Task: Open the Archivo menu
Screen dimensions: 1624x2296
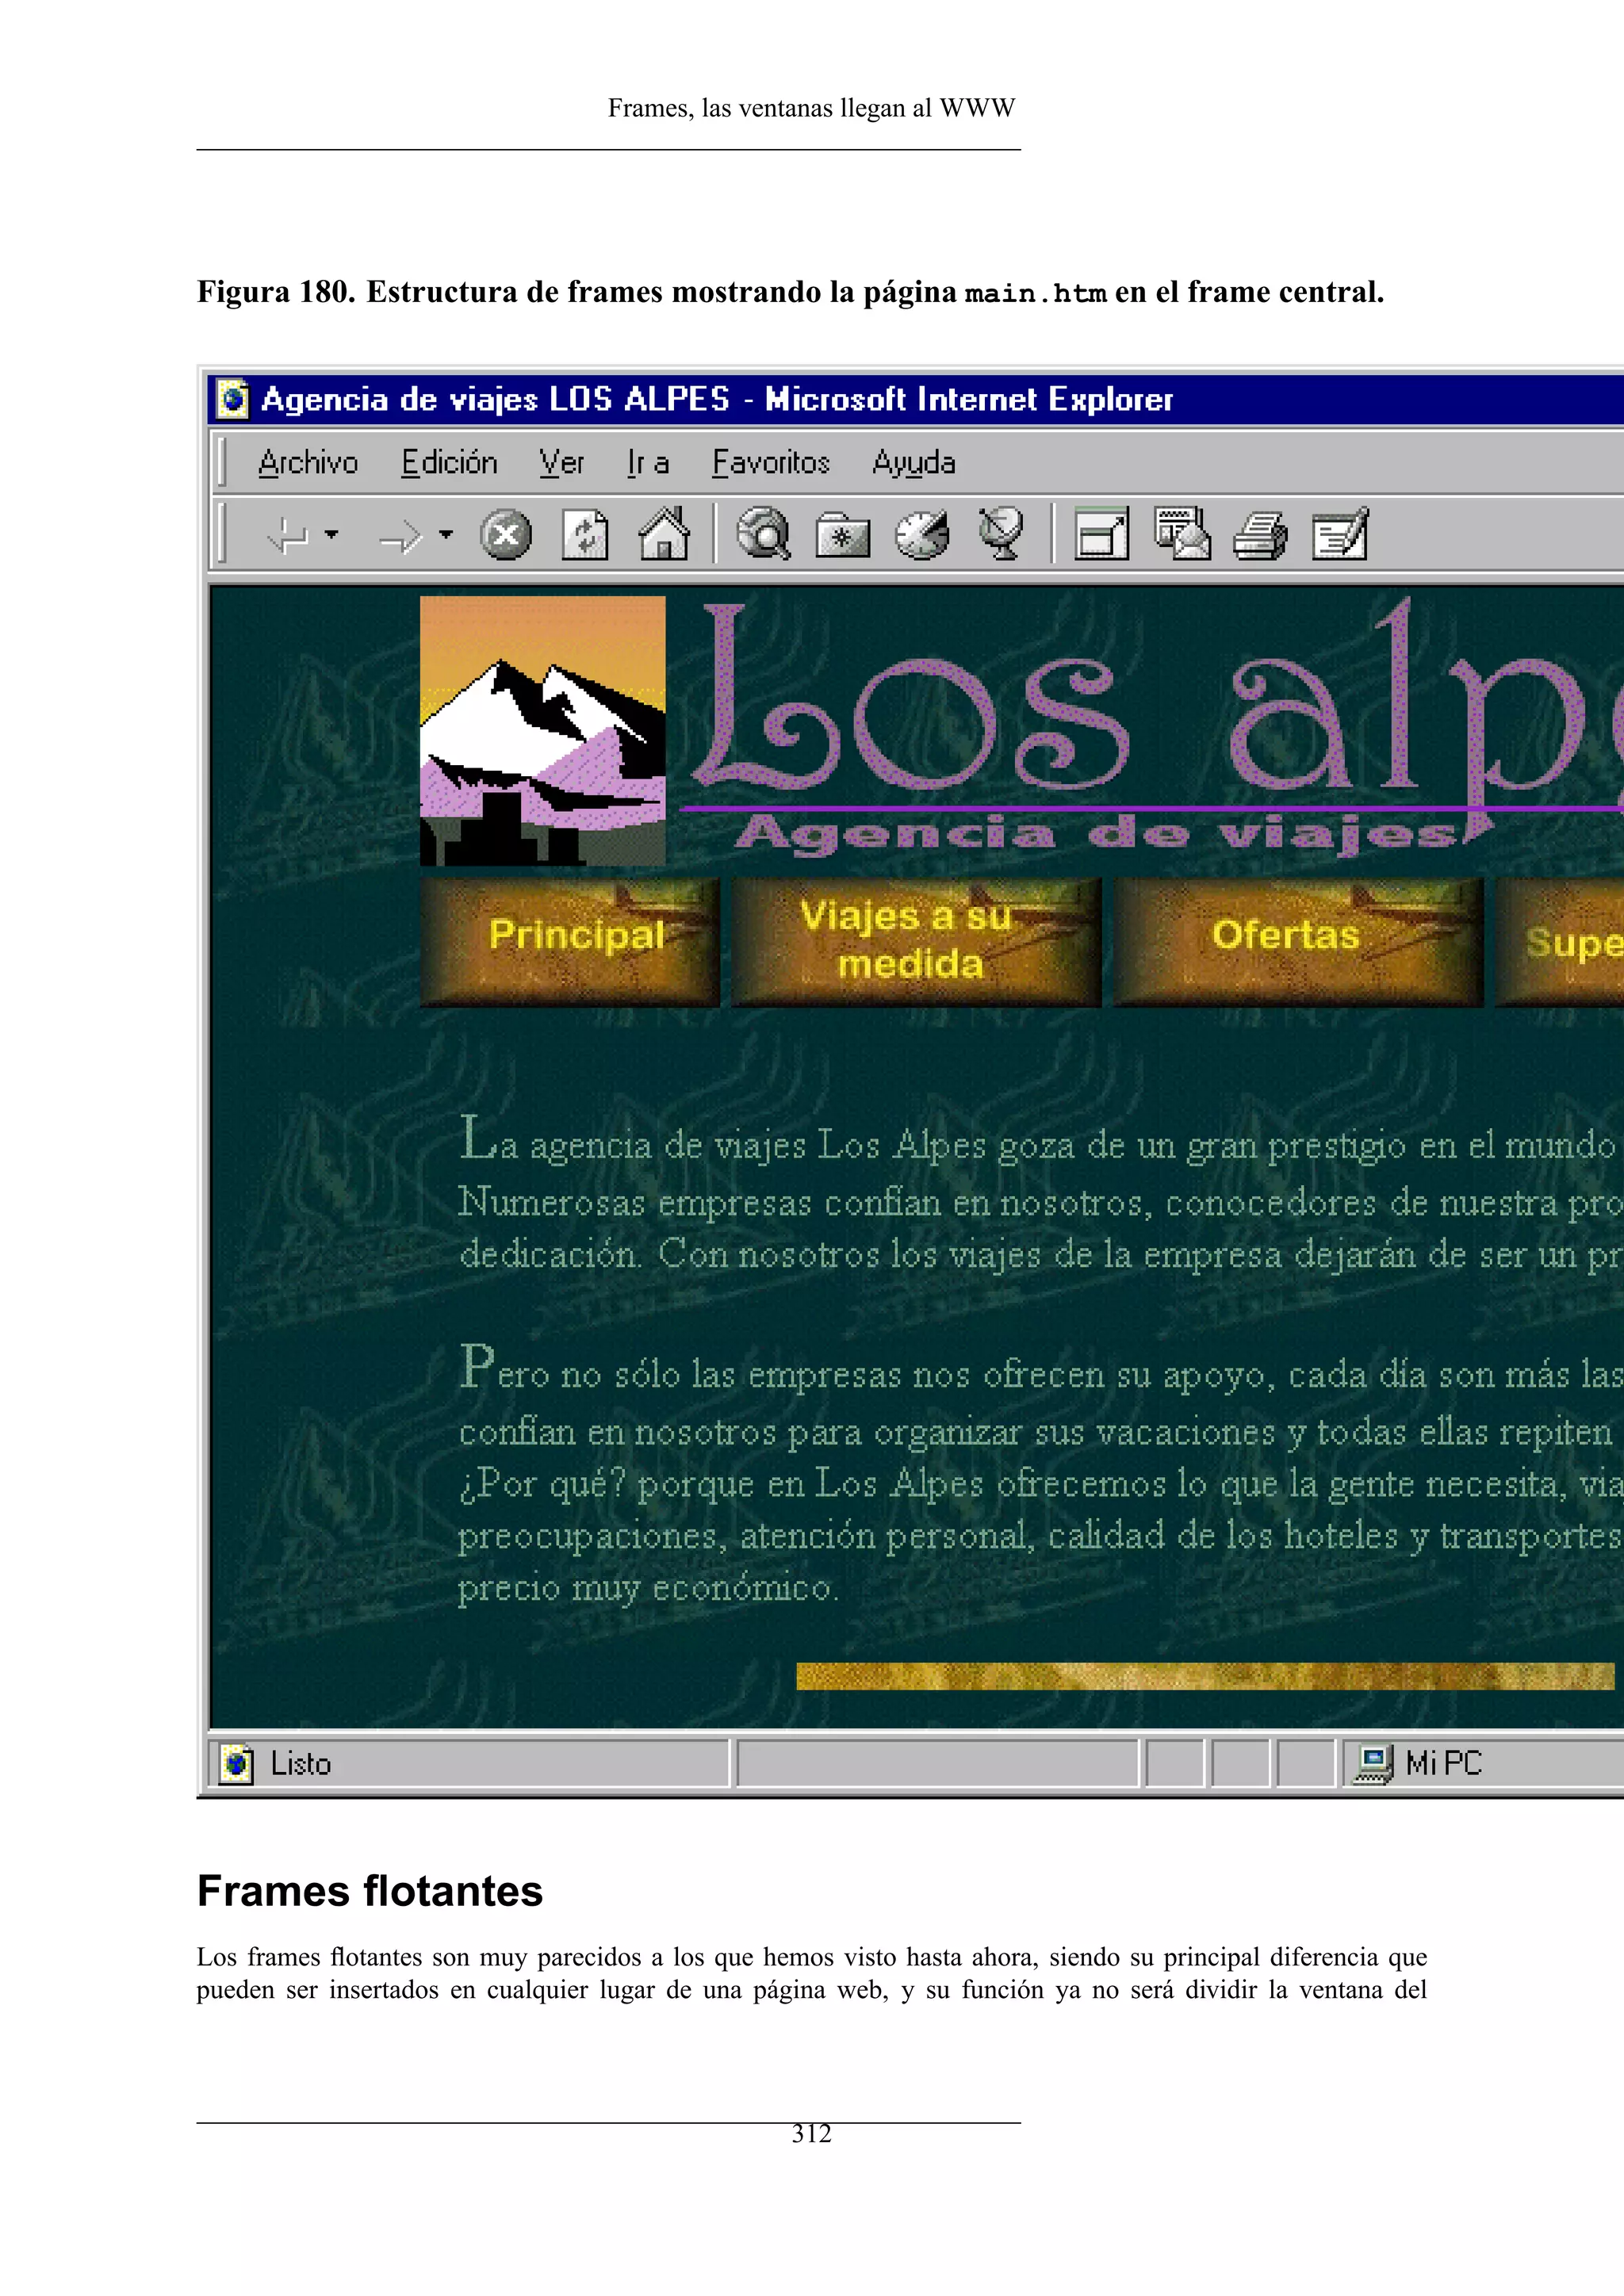Action: tap(308, 463)
